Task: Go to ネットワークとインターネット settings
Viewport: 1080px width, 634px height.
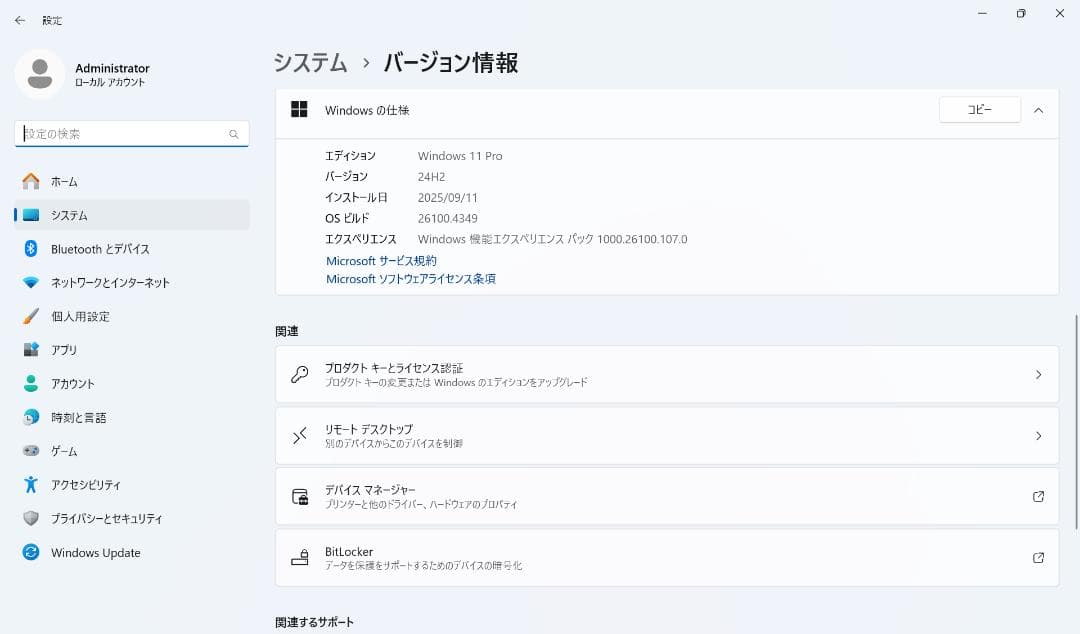Action: coord(132,283)
